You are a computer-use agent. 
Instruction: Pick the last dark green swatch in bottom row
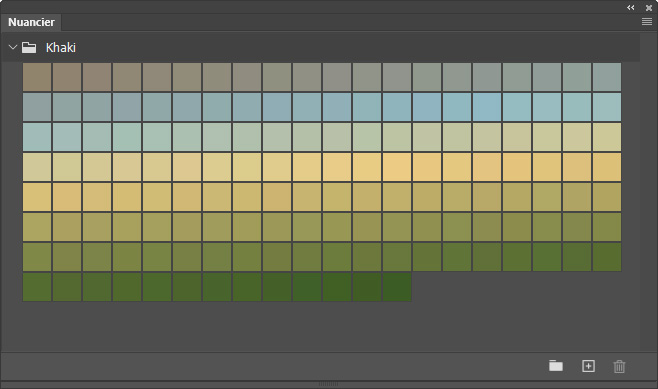pos(397,287)
